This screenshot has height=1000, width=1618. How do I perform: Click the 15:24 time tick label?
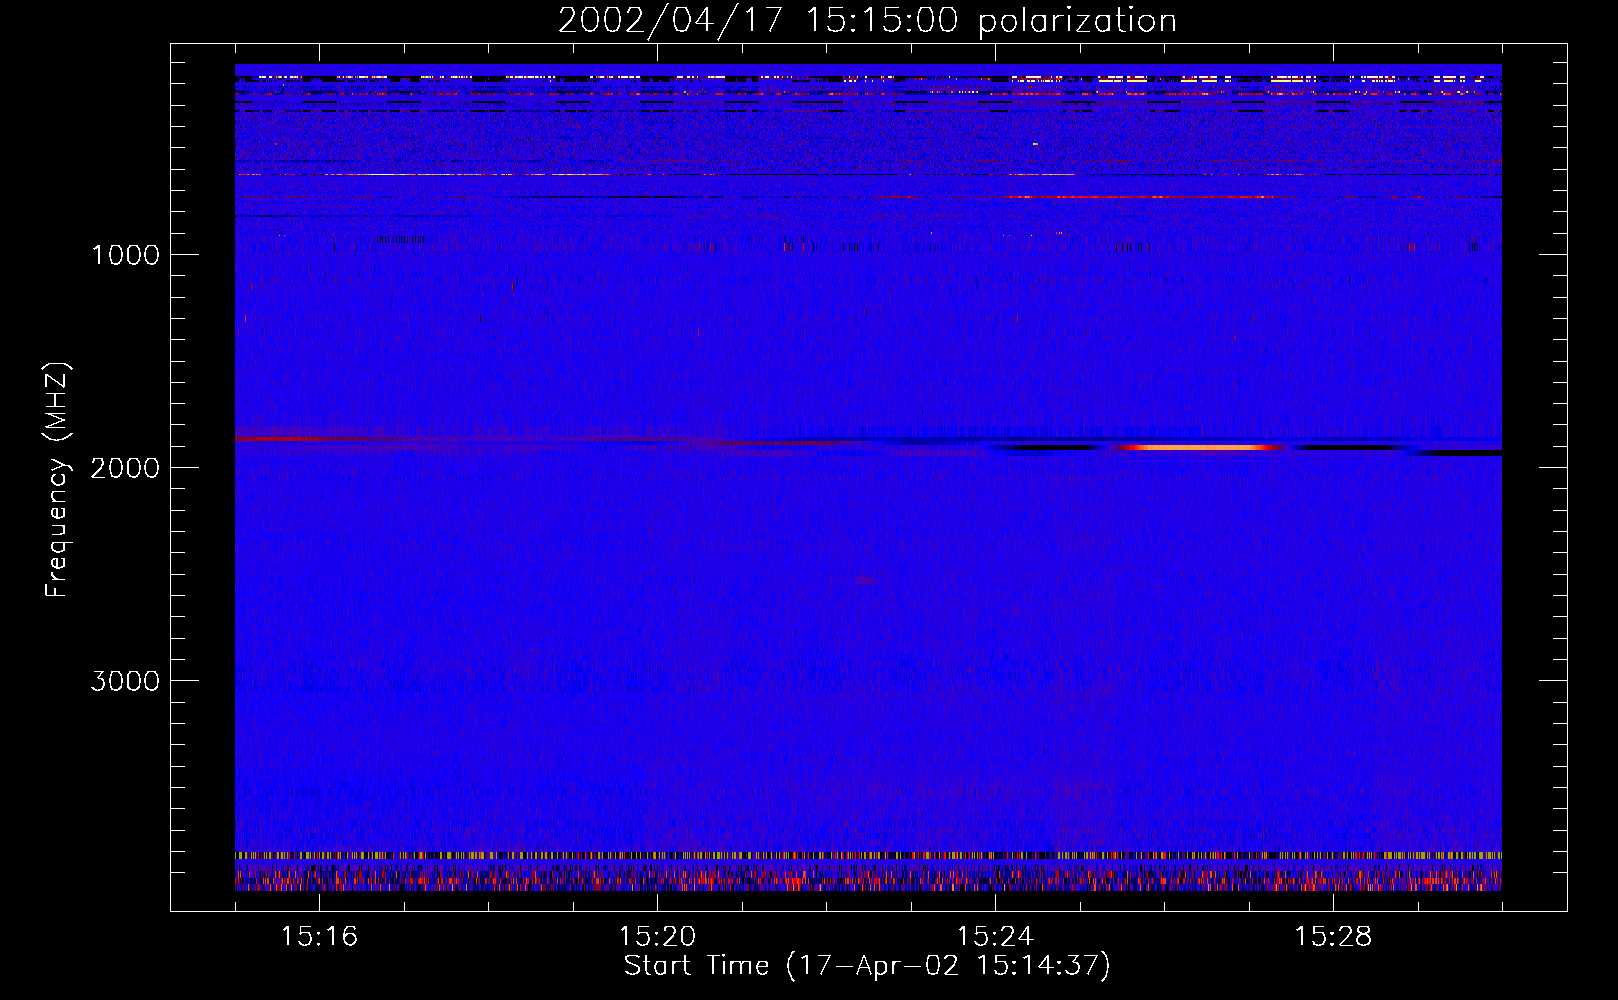click(x=995, y=936)
